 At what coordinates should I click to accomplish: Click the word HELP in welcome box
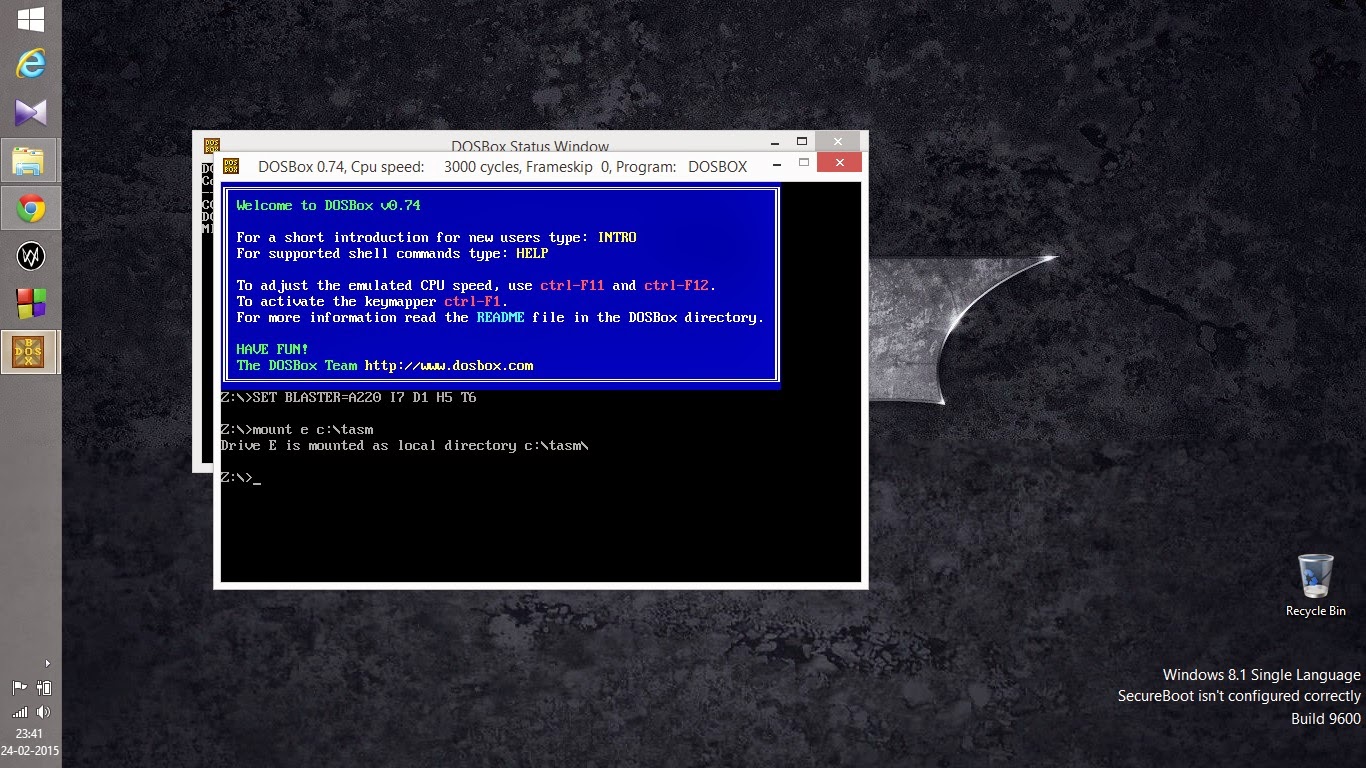click(x=532, y=253)
